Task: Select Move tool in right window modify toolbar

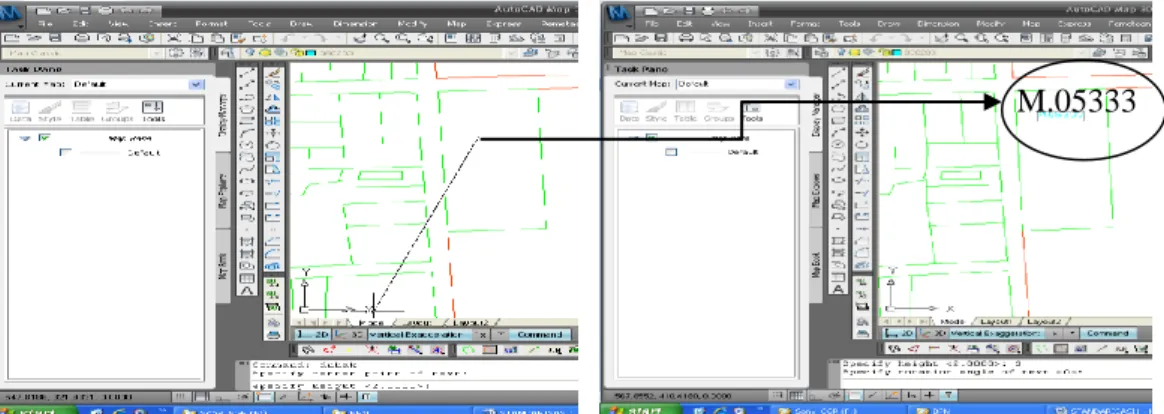Action: [863, 133]
